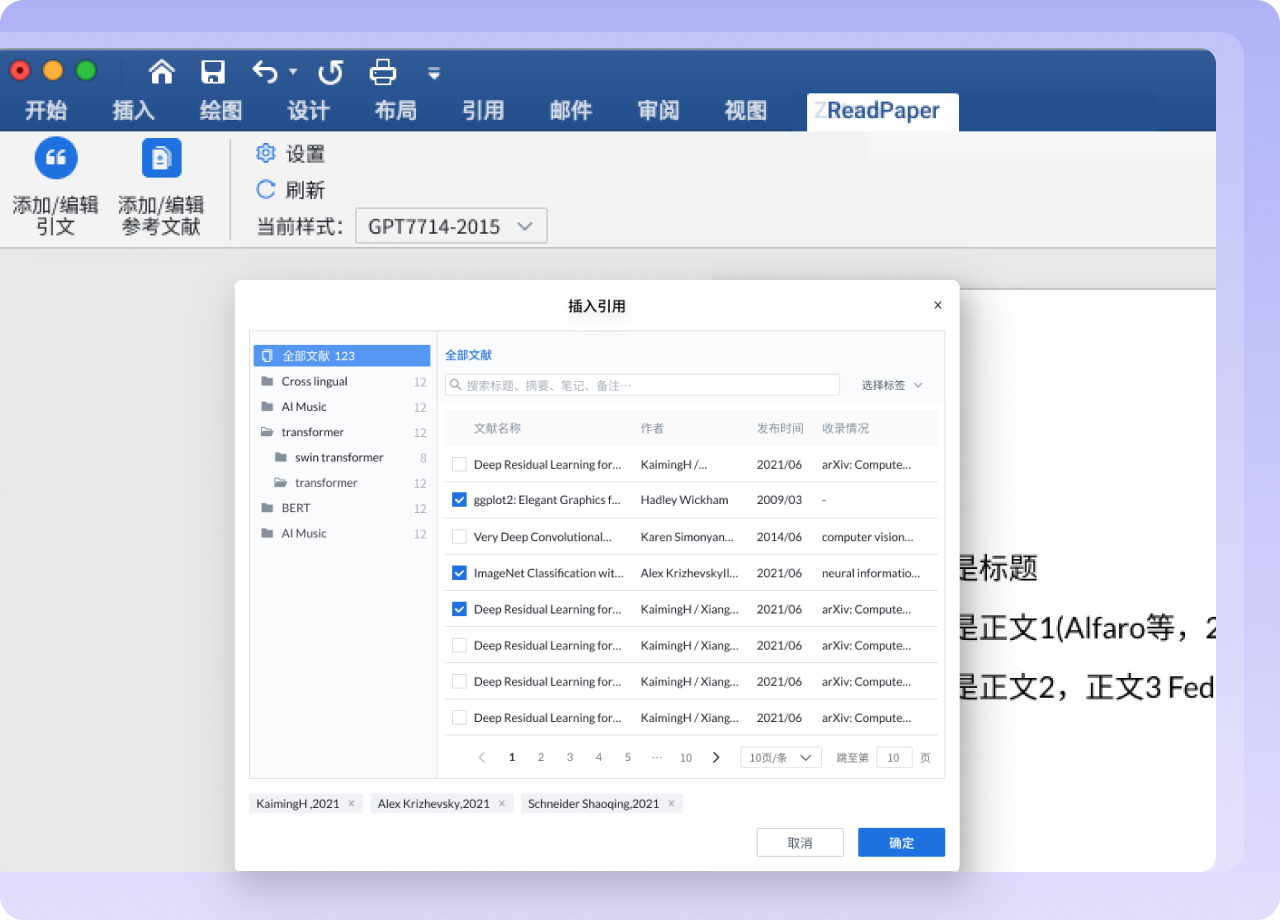The height and width of the screenshot is (920, 1280).
Task: Click the Redo icon
Action: (x=330, y=71)
